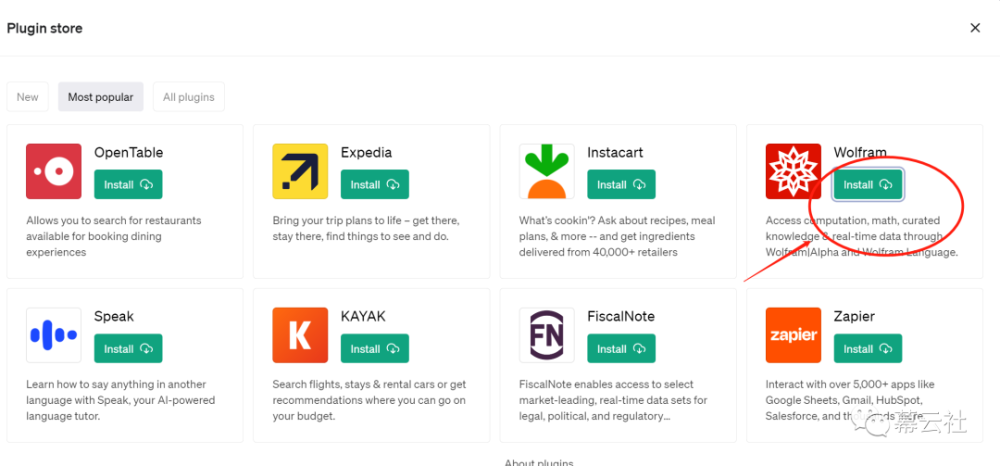Image resolution: width=1000 pixels, height=466 pixels.
Task: Click the KAYAK orange K logo
Action: (300, 335)
